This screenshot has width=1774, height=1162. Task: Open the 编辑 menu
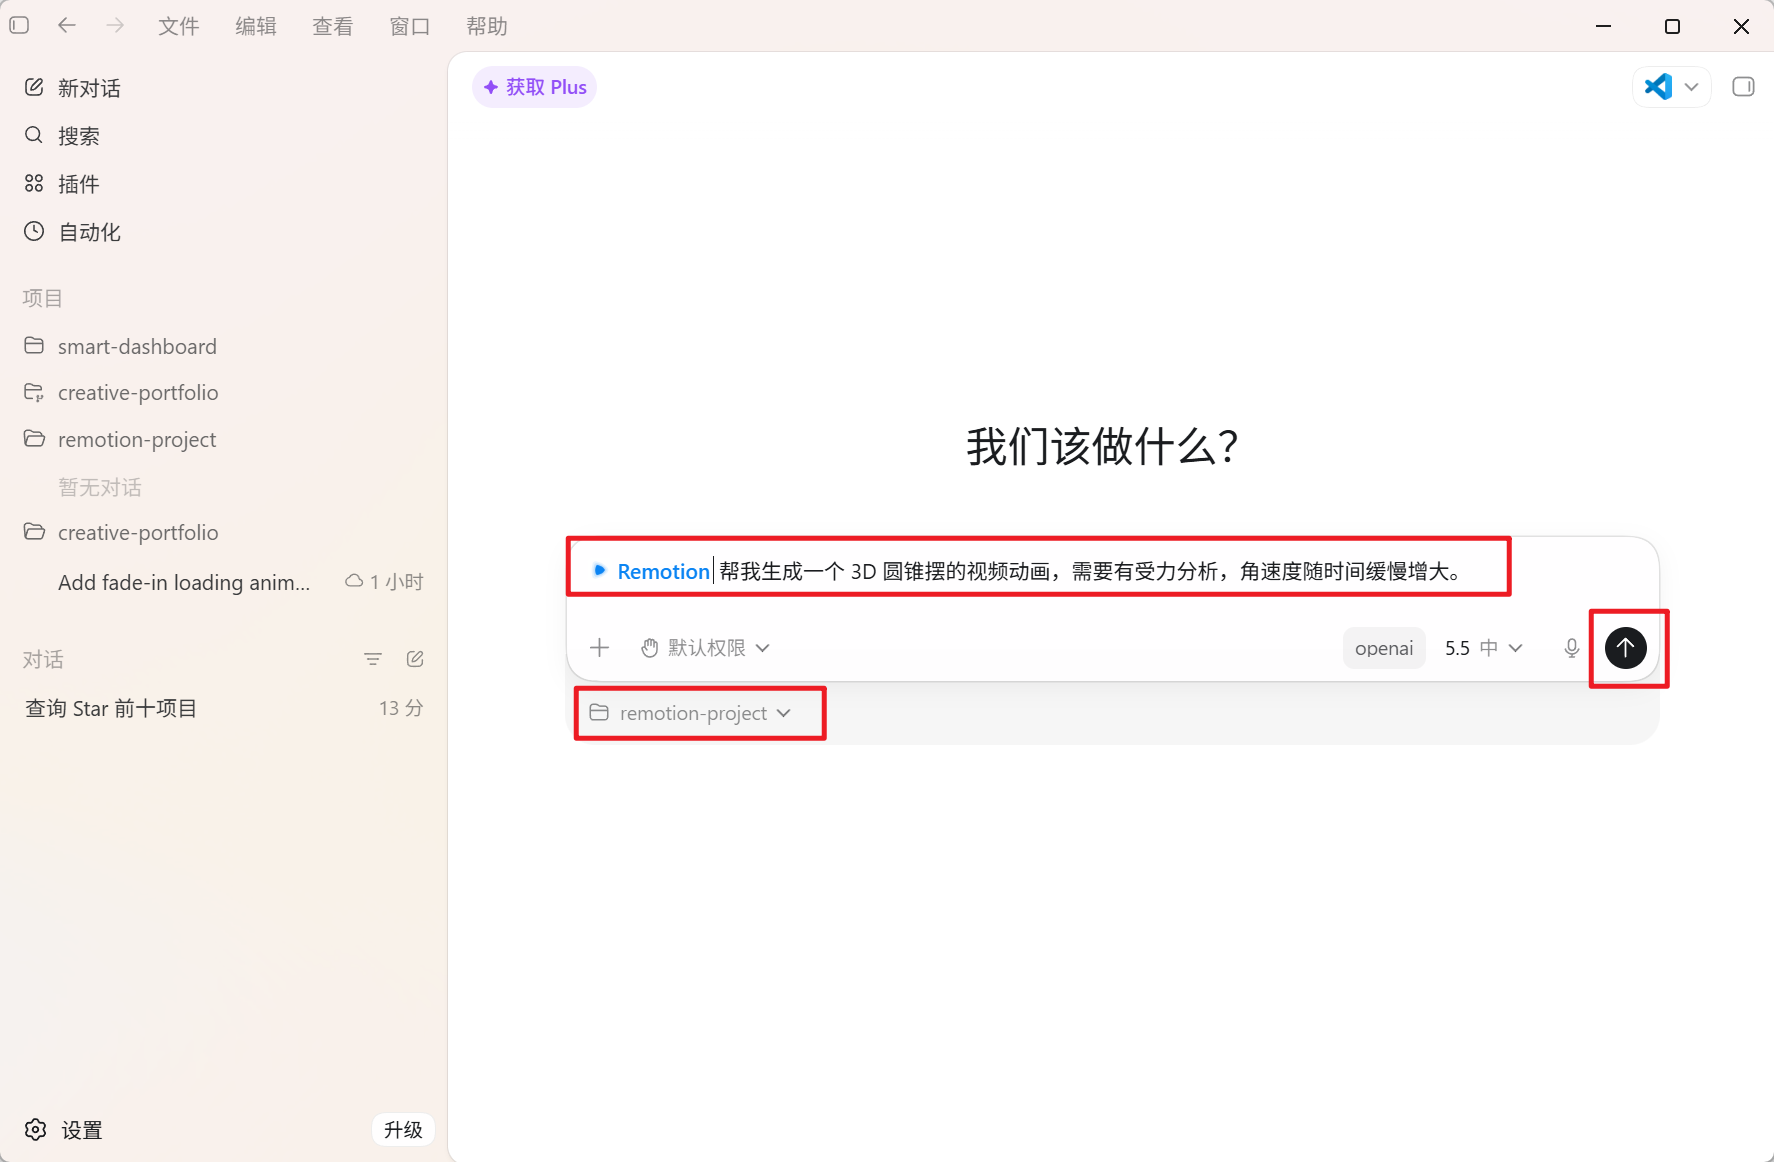256,26
